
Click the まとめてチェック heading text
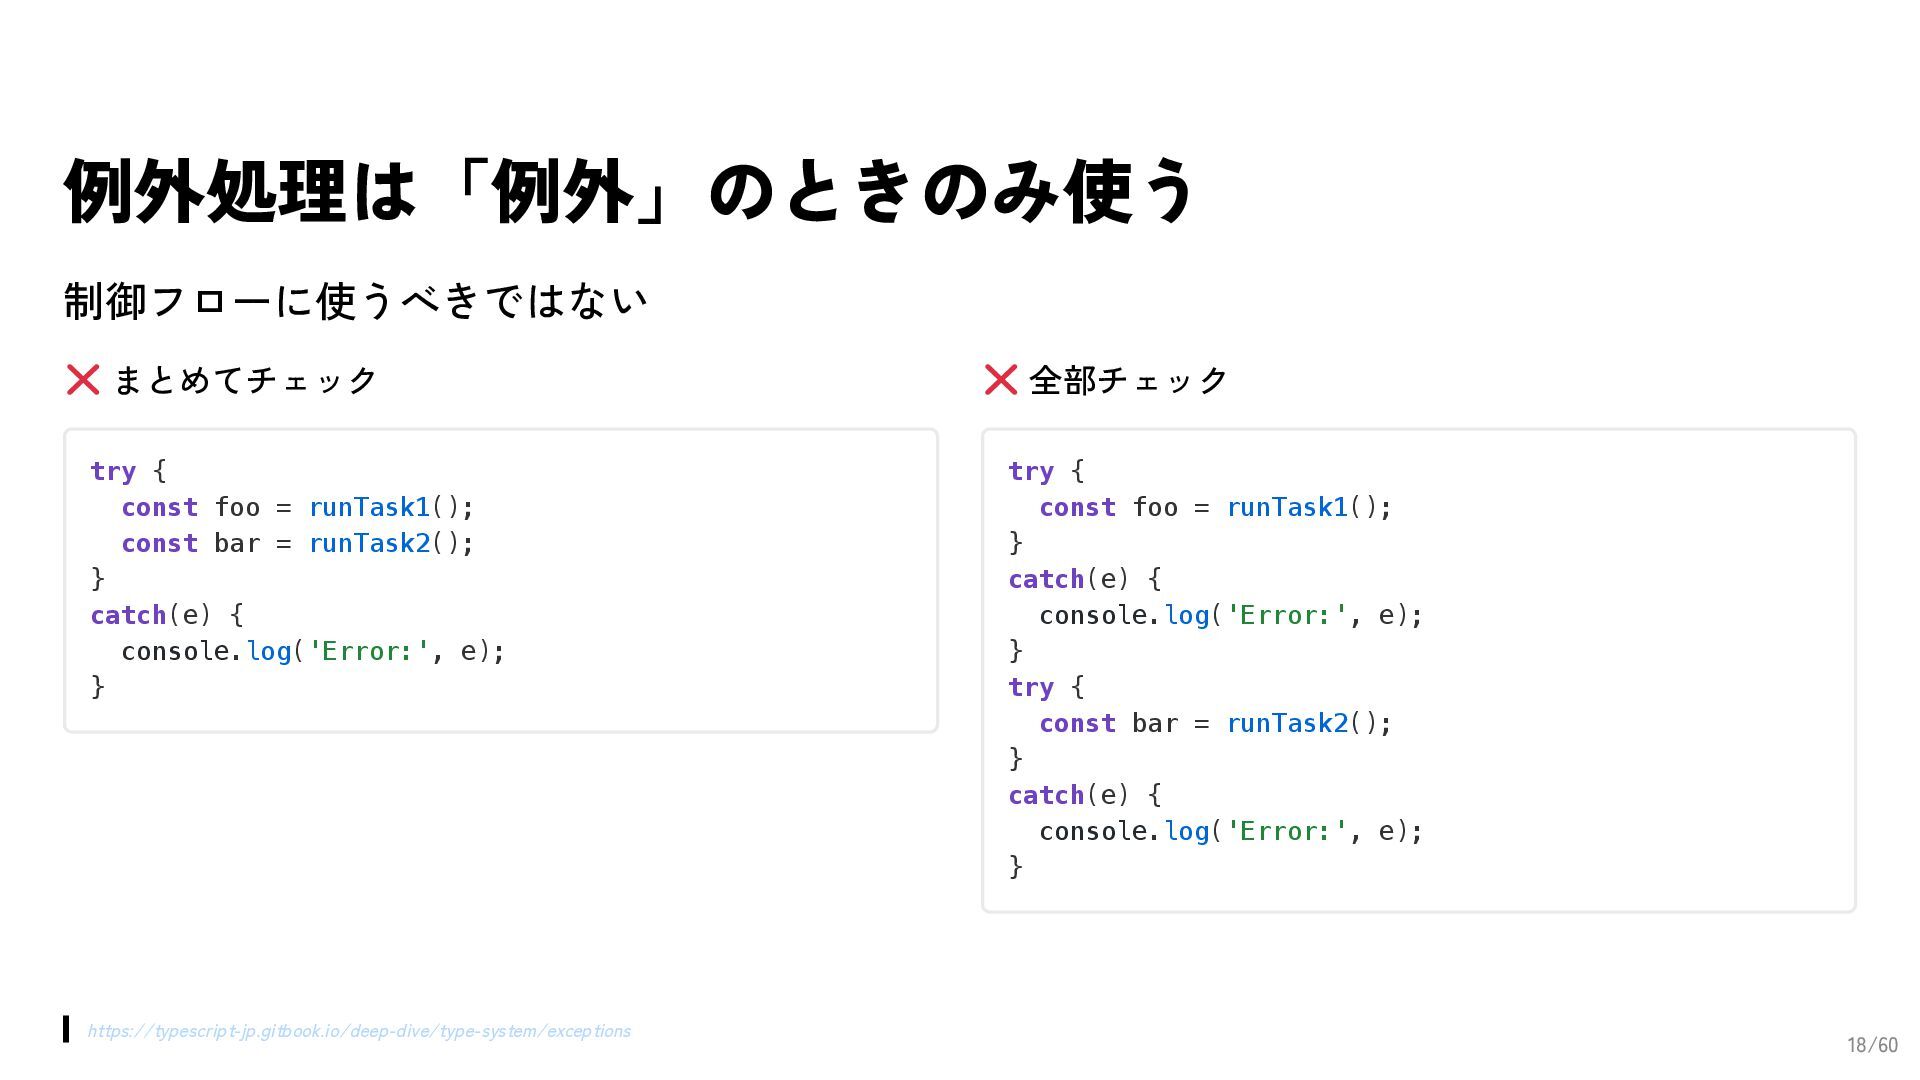click(245, 380)
